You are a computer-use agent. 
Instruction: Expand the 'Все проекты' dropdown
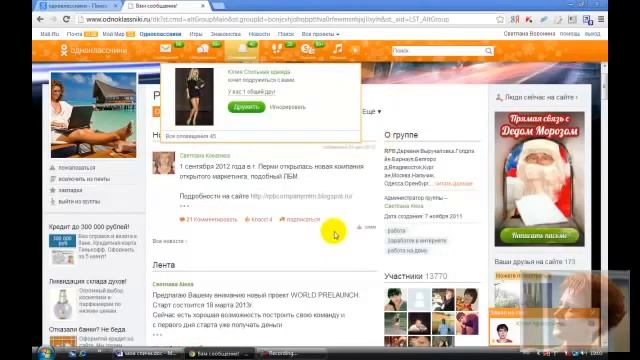click(320, 34)
